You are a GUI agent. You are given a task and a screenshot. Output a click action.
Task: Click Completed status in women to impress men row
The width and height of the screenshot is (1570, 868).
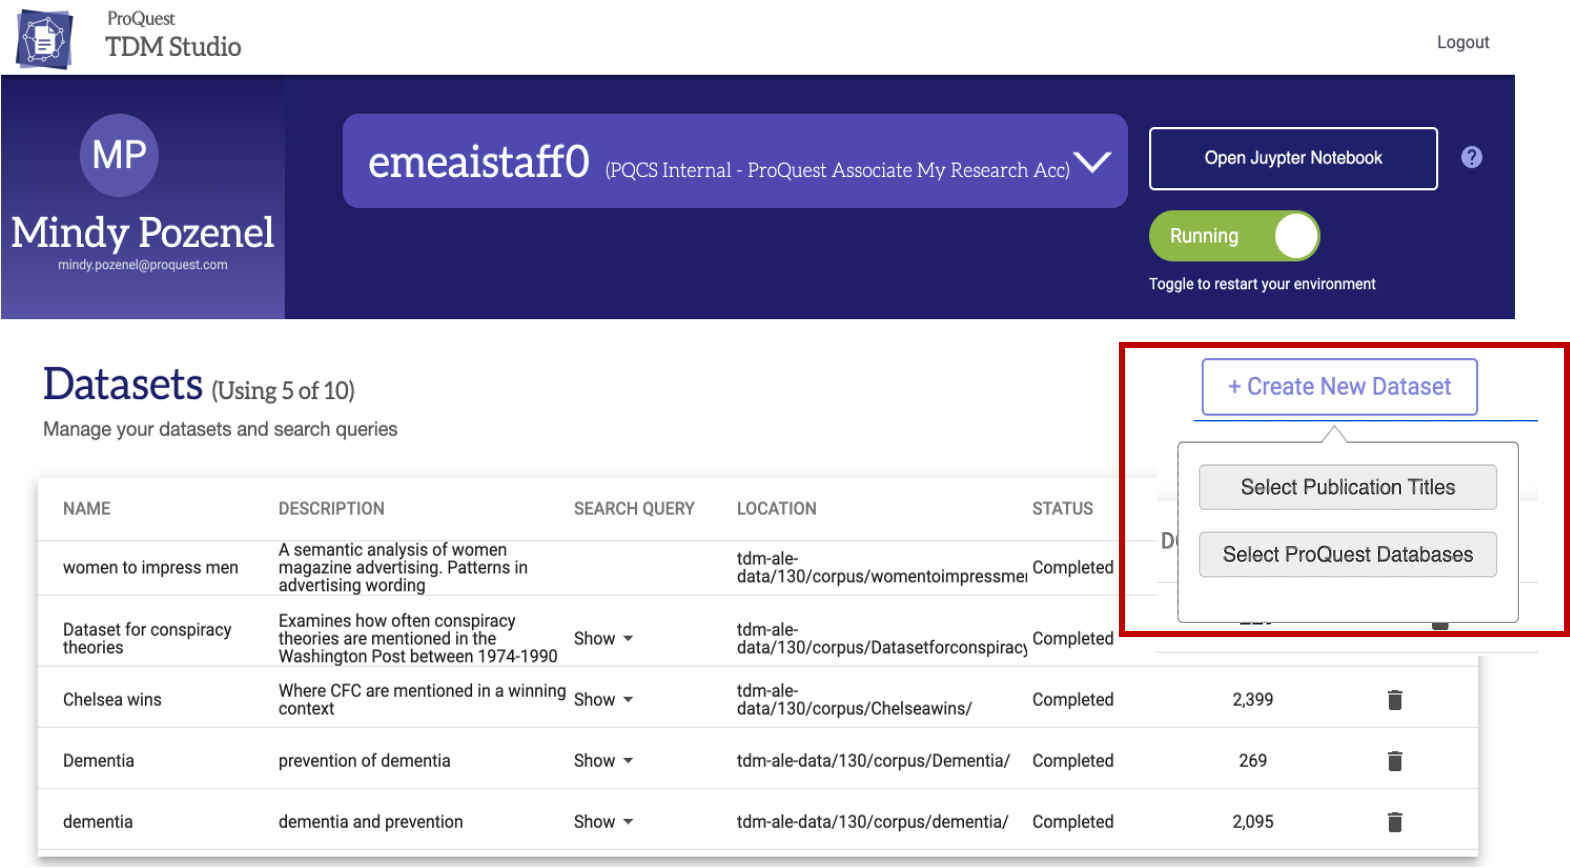pos(1073,568)
